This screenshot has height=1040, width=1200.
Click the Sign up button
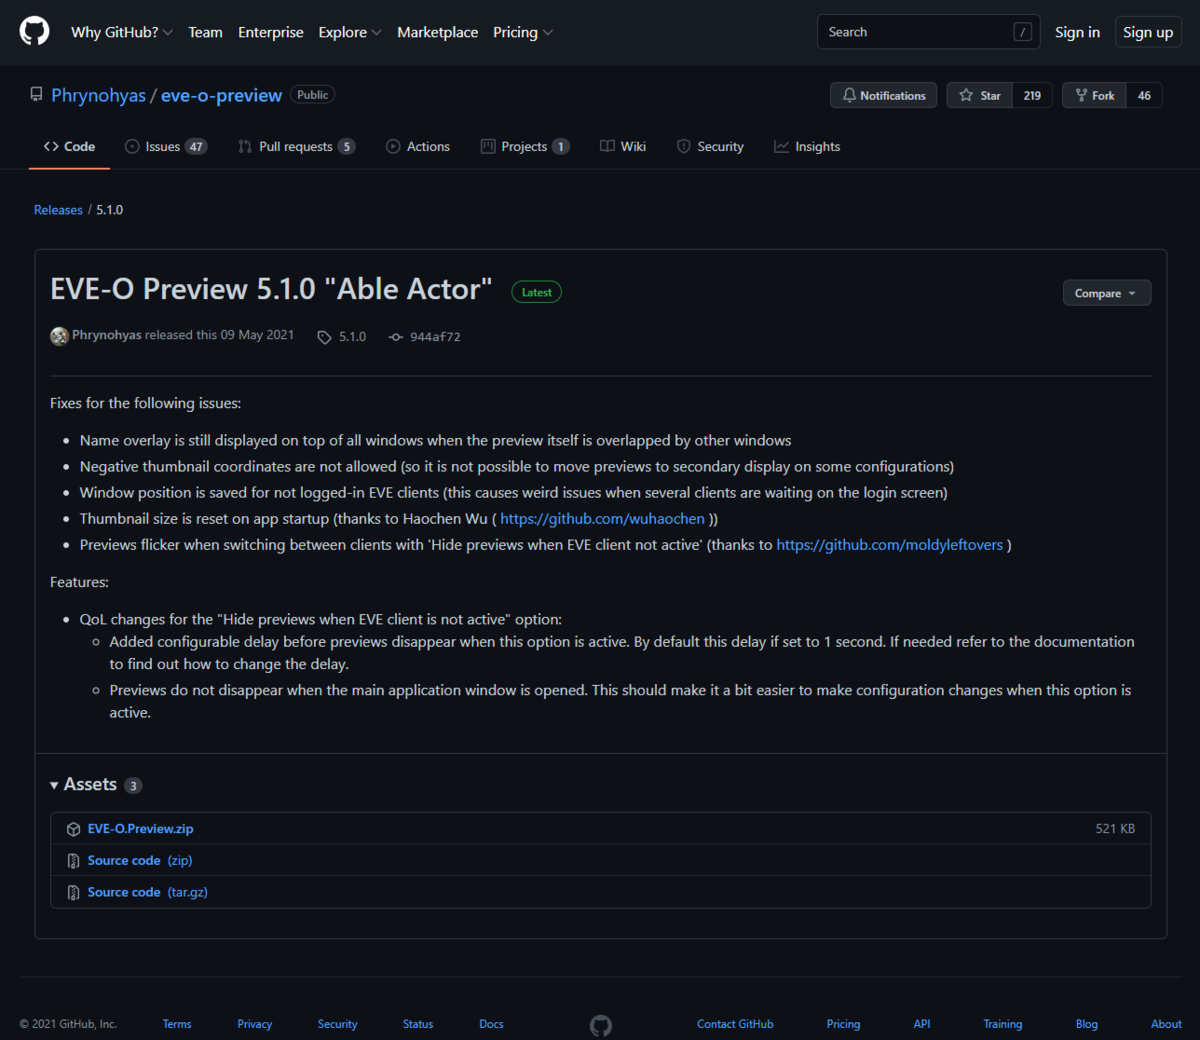(x=1148, y=32)
